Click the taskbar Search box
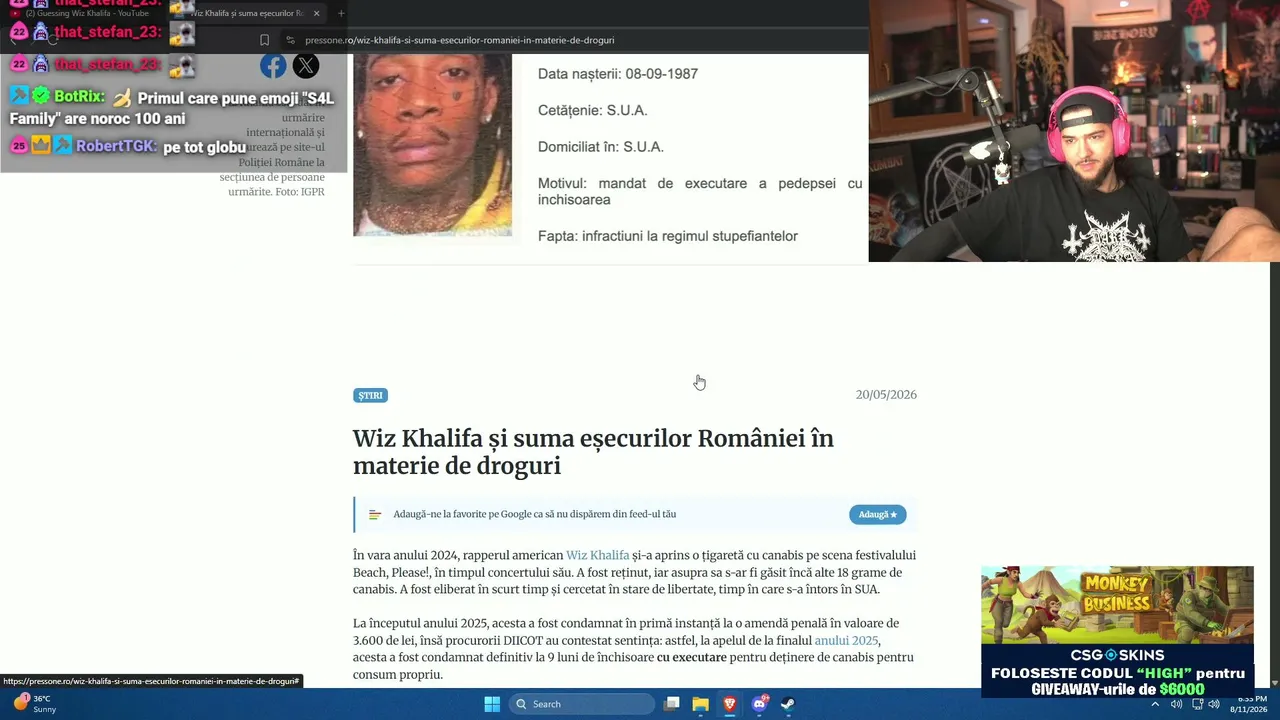1280x720 pixels. 582,704
